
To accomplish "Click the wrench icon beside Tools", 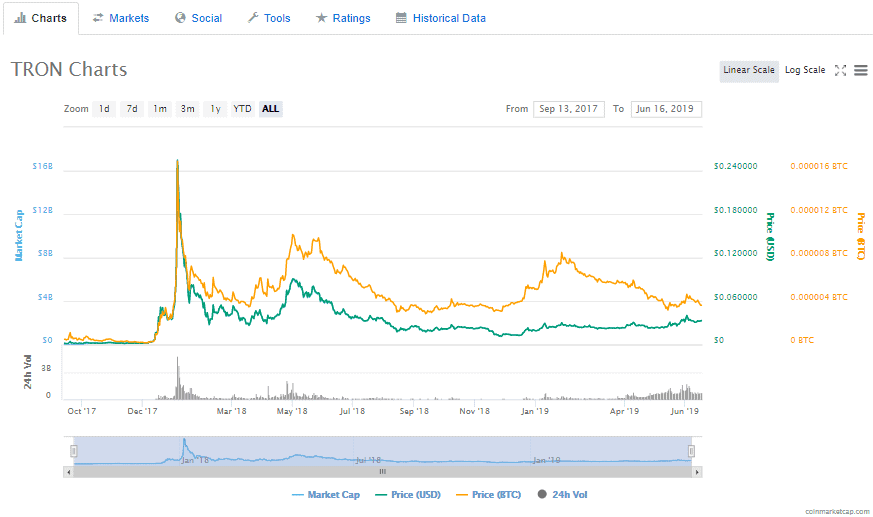I will click(253, 18).
